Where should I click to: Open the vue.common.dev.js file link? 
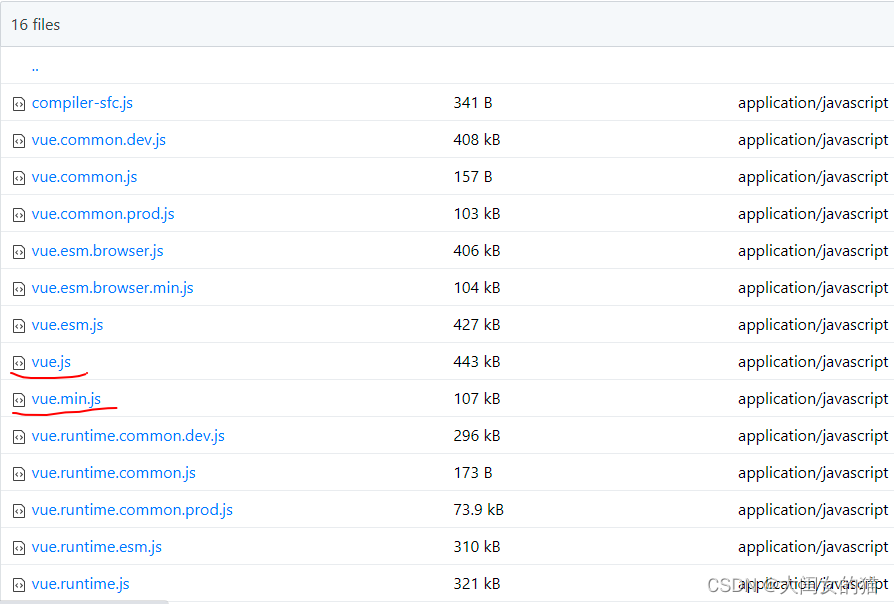(x=99, y=140)
